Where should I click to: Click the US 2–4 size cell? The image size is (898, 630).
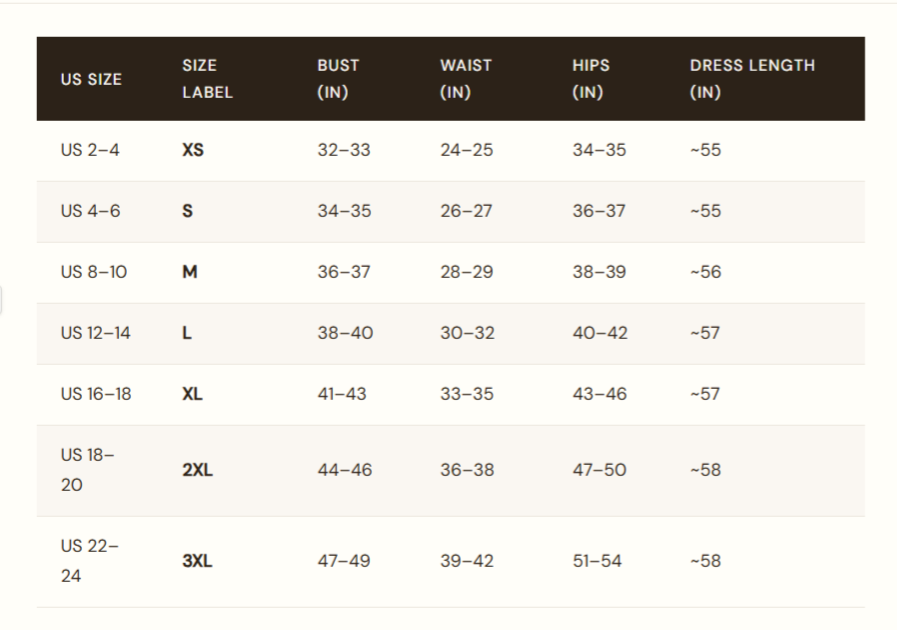(x=90, y=150)
